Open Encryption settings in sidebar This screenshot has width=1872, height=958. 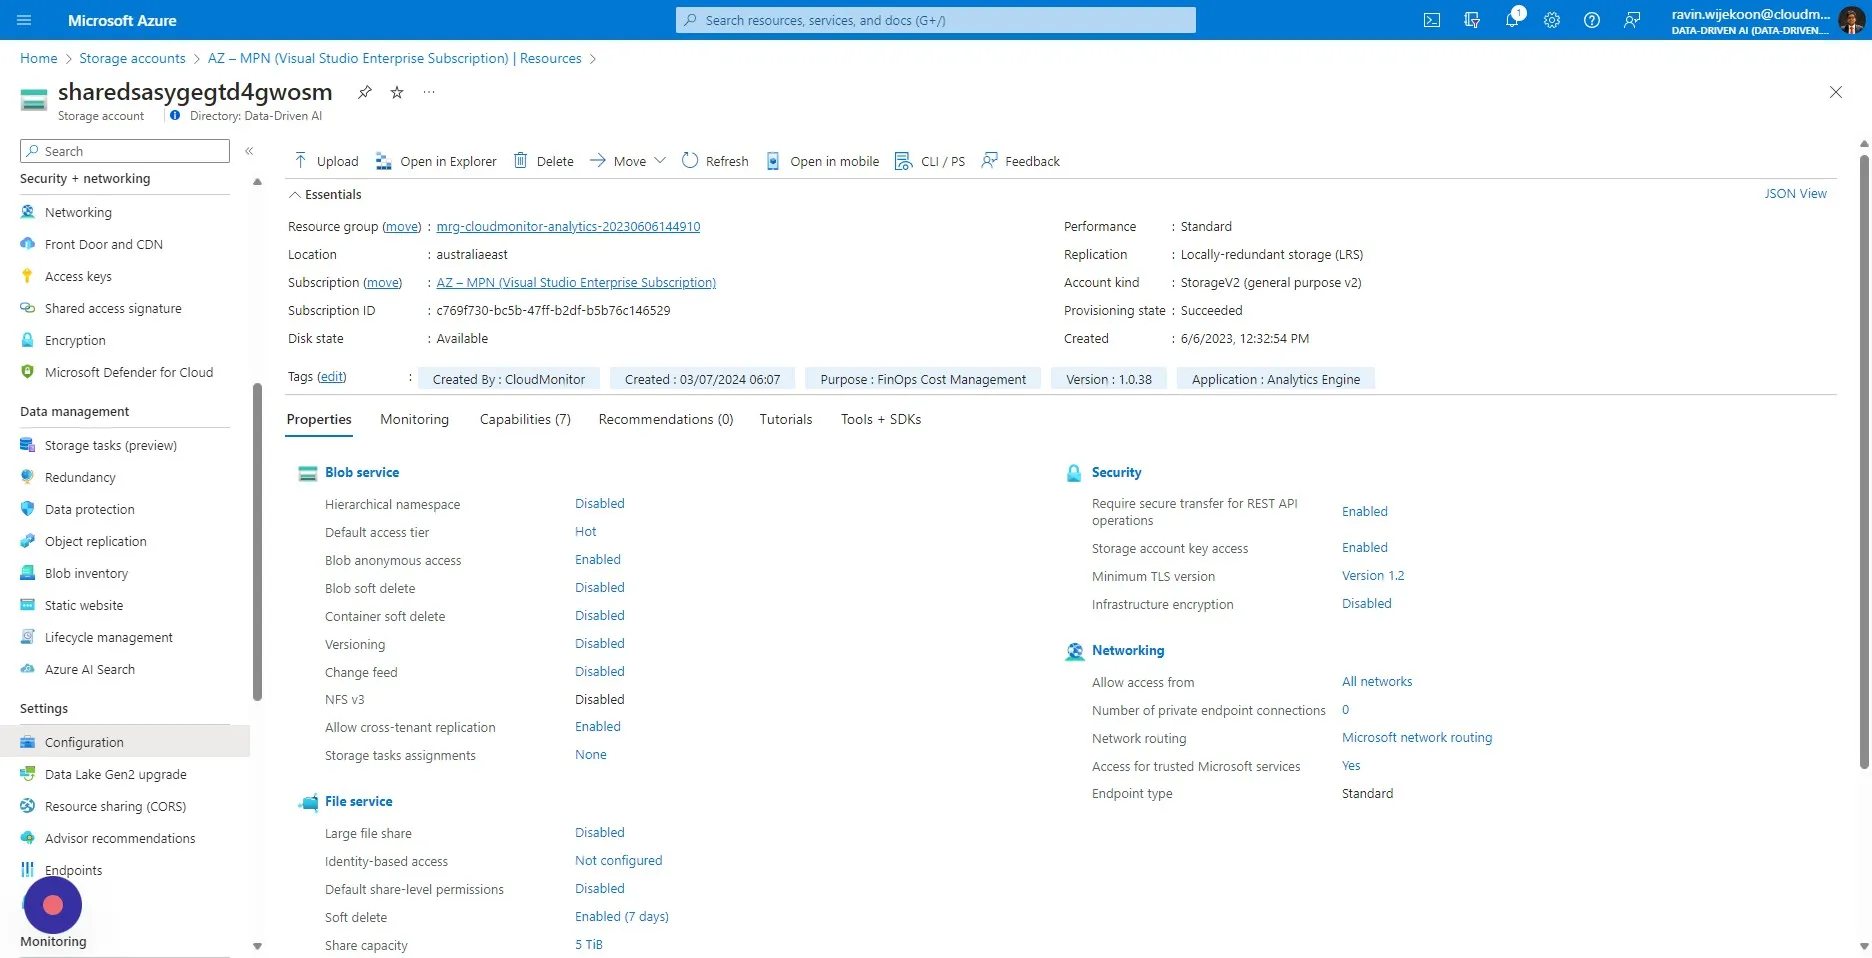pyautogui.click(x=75, y=340)
